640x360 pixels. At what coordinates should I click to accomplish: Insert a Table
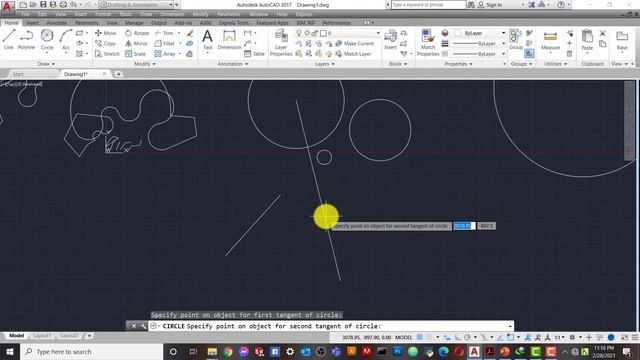coord(254,53)
